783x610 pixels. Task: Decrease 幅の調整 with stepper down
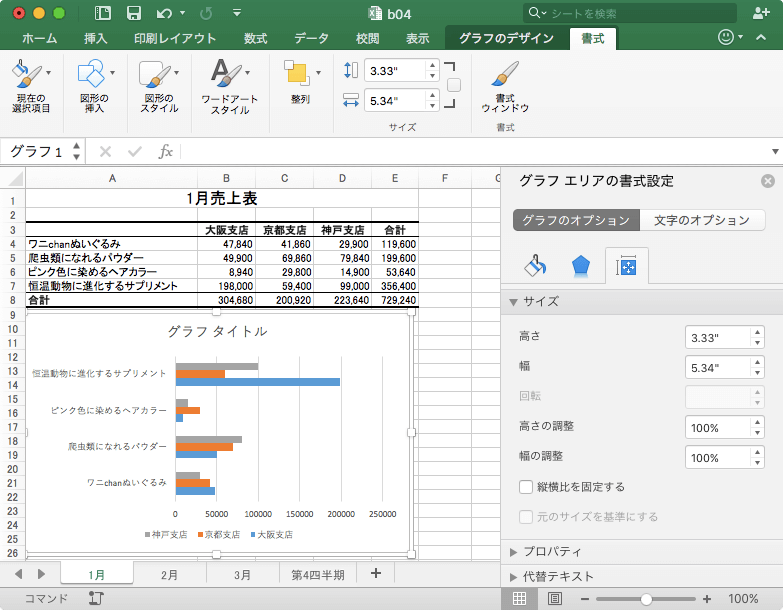click(x=758, y=463)
